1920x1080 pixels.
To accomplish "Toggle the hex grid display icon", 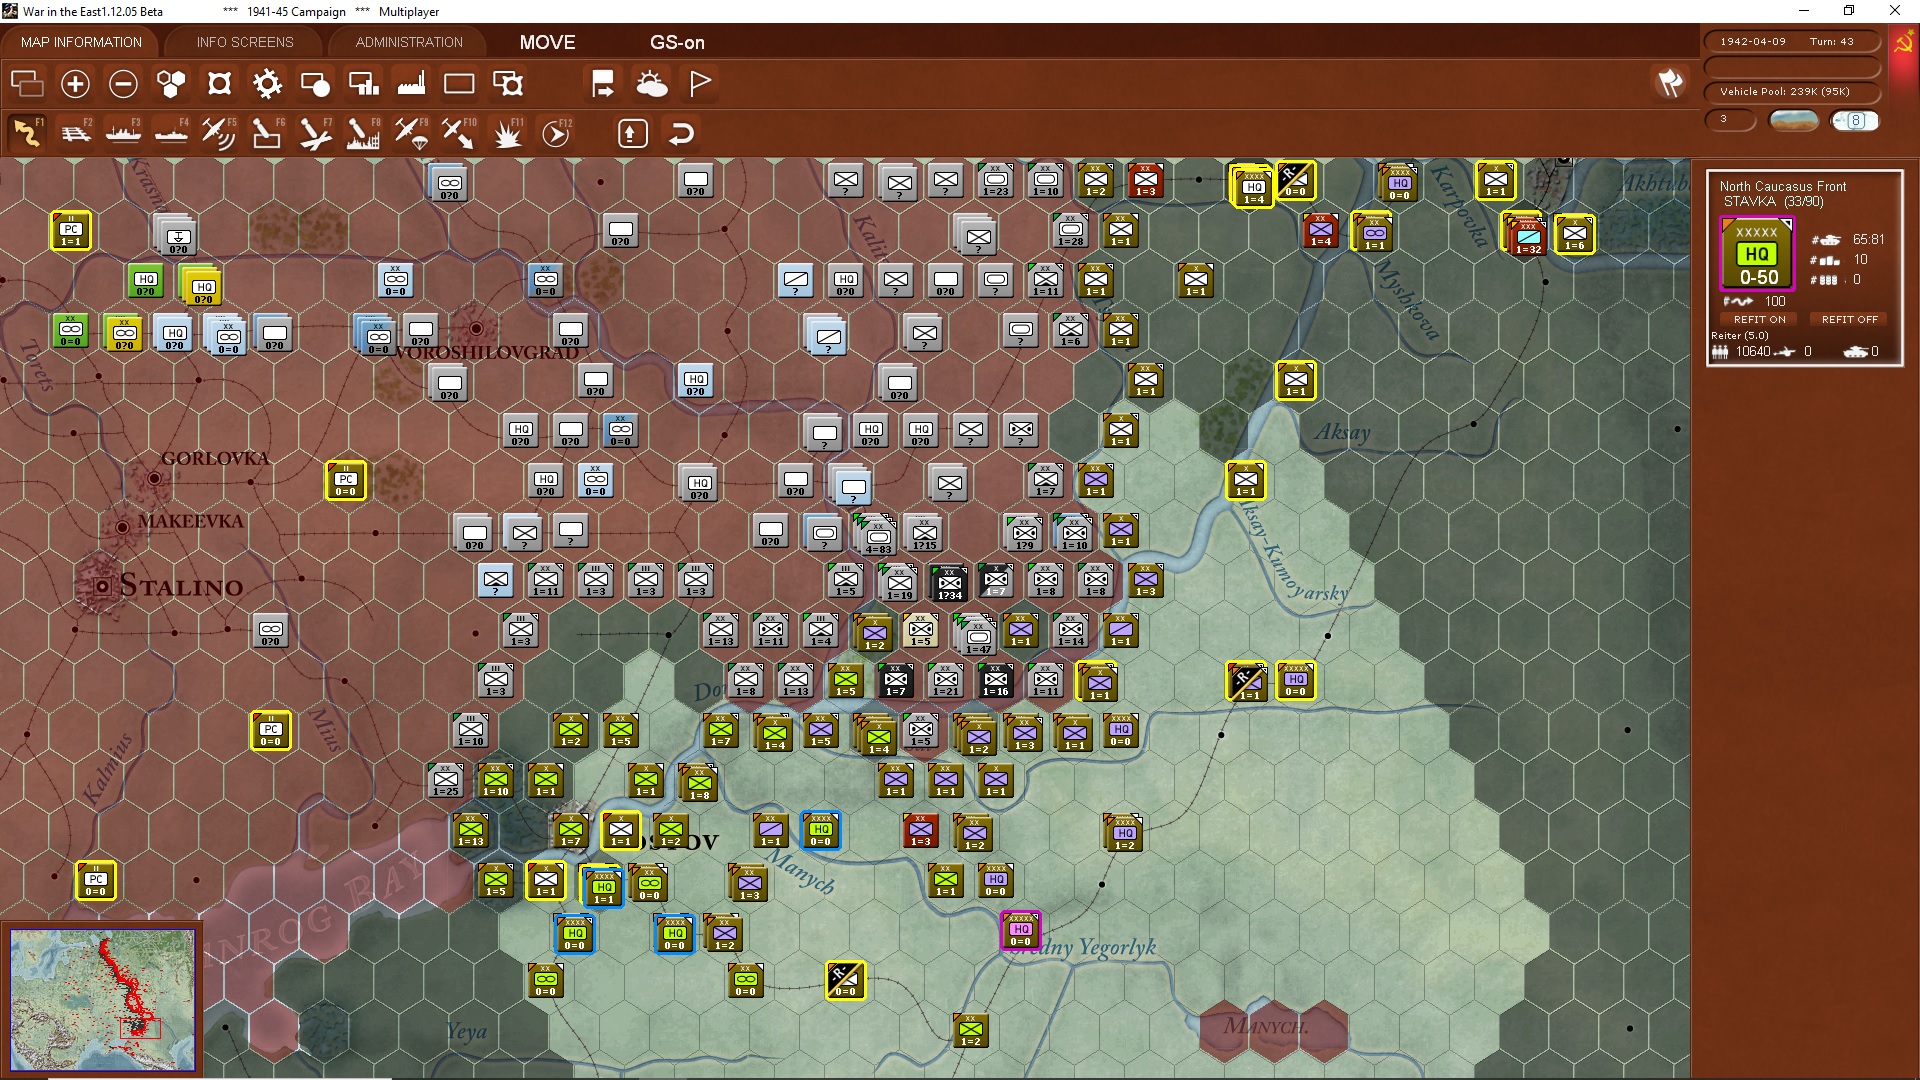I will (x=171, y=84).
